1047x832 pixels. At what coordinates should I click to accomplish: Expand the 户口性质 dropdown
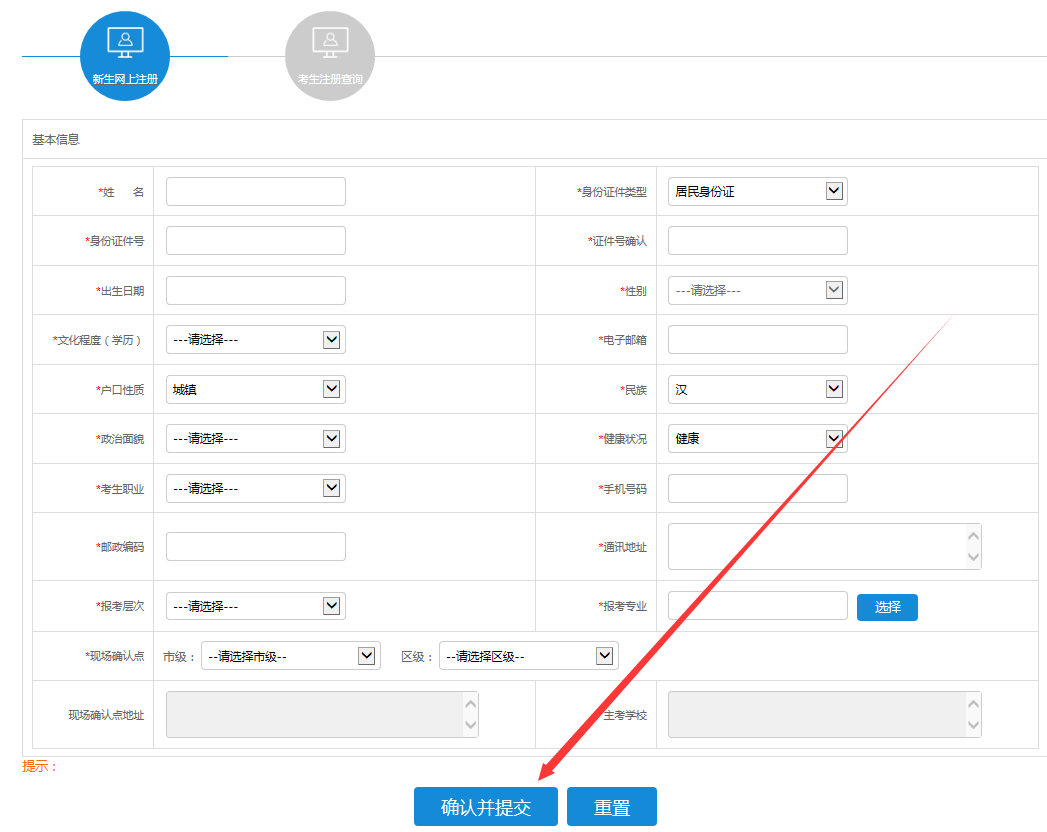point(255,389)
